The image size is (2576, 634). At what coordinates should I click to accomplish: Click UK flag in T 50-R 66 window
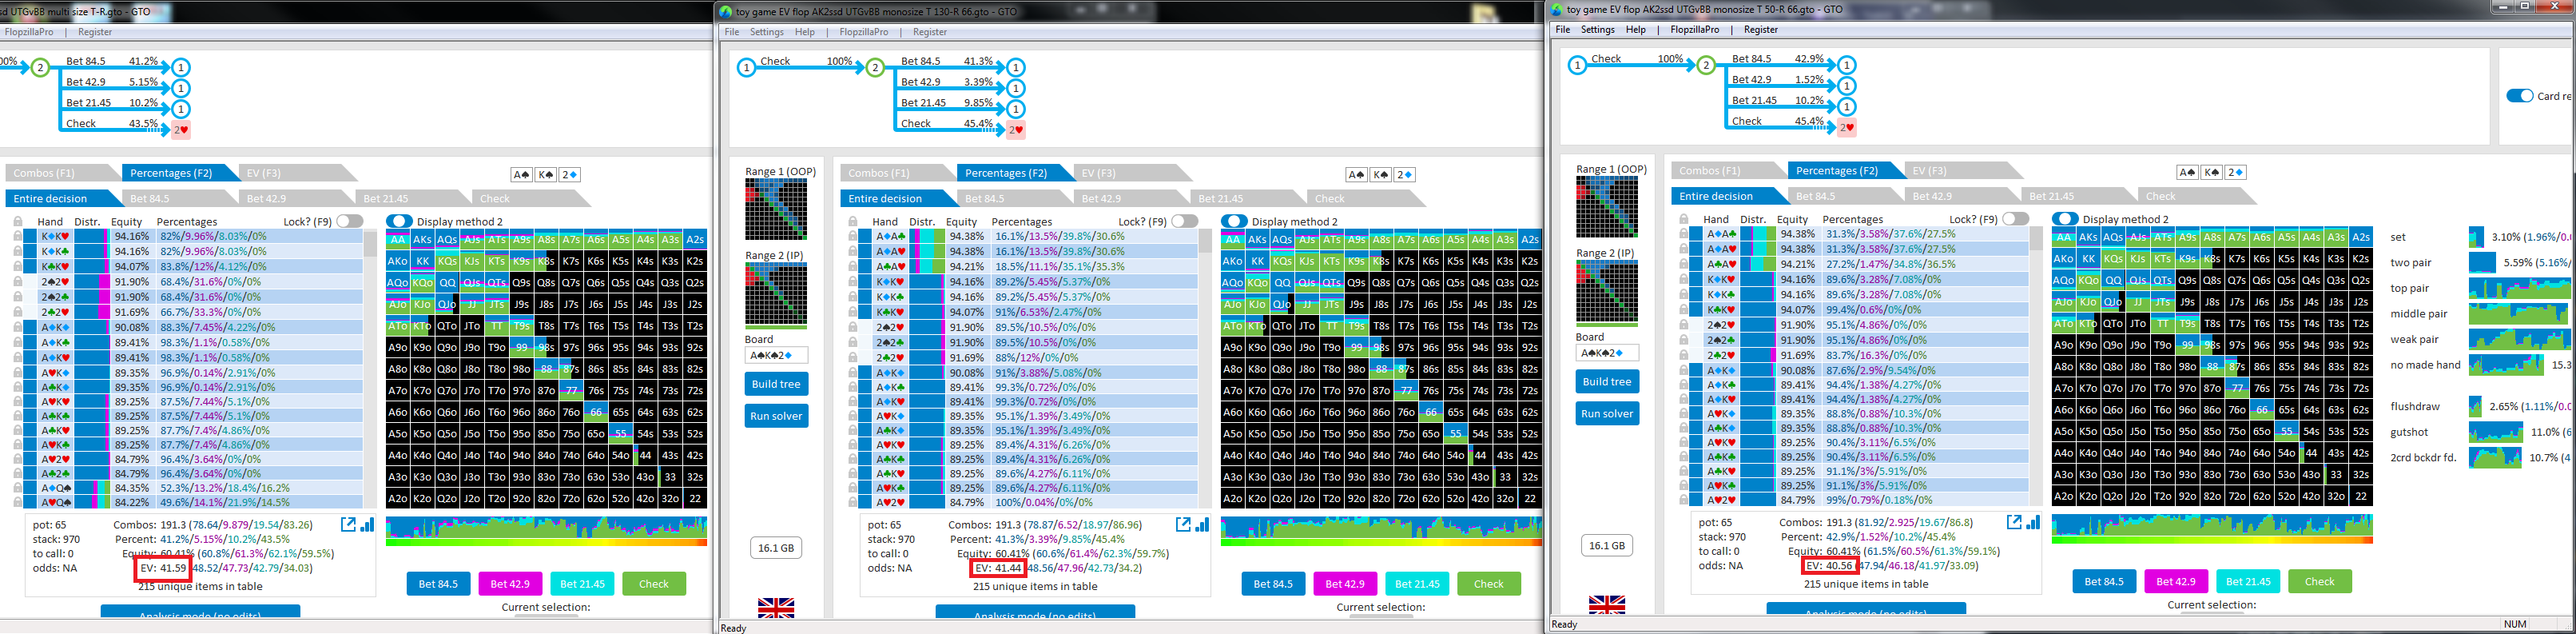(x=1607, y=605)
